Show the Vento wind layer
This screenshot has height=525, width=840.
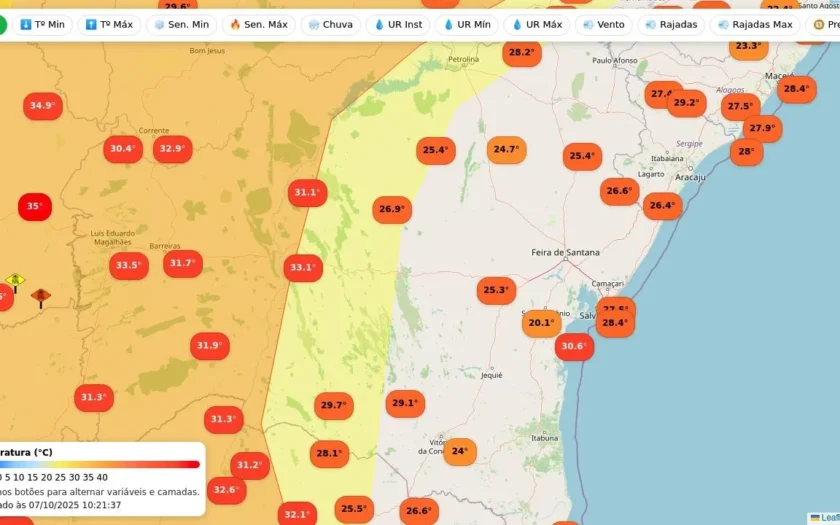(x=604, y=25)
